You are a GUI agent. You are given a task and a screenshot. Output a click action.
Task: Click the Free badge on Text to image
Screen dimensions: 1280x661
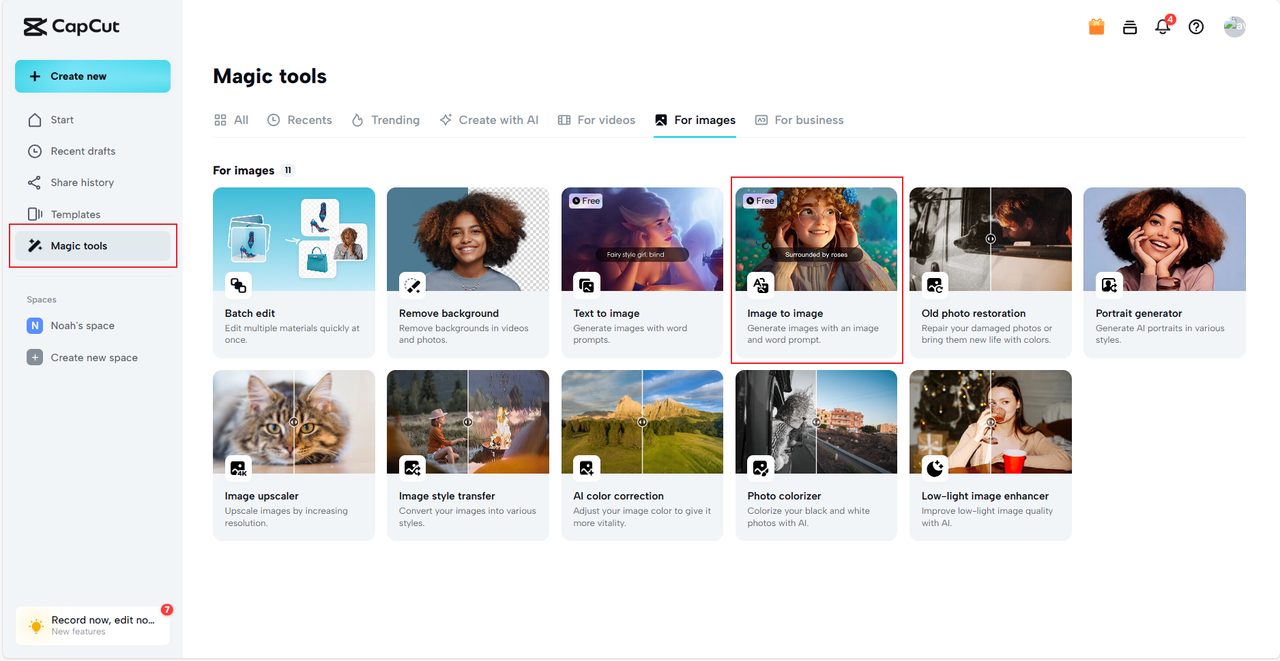[x=587, y=201]
